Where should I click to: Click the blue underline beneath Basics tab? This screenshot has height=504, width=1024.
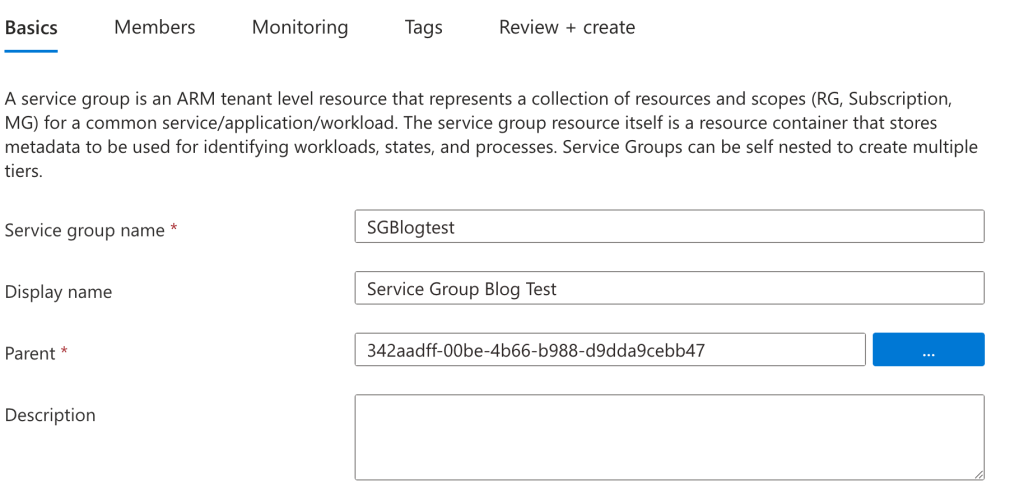click(31, 51)
